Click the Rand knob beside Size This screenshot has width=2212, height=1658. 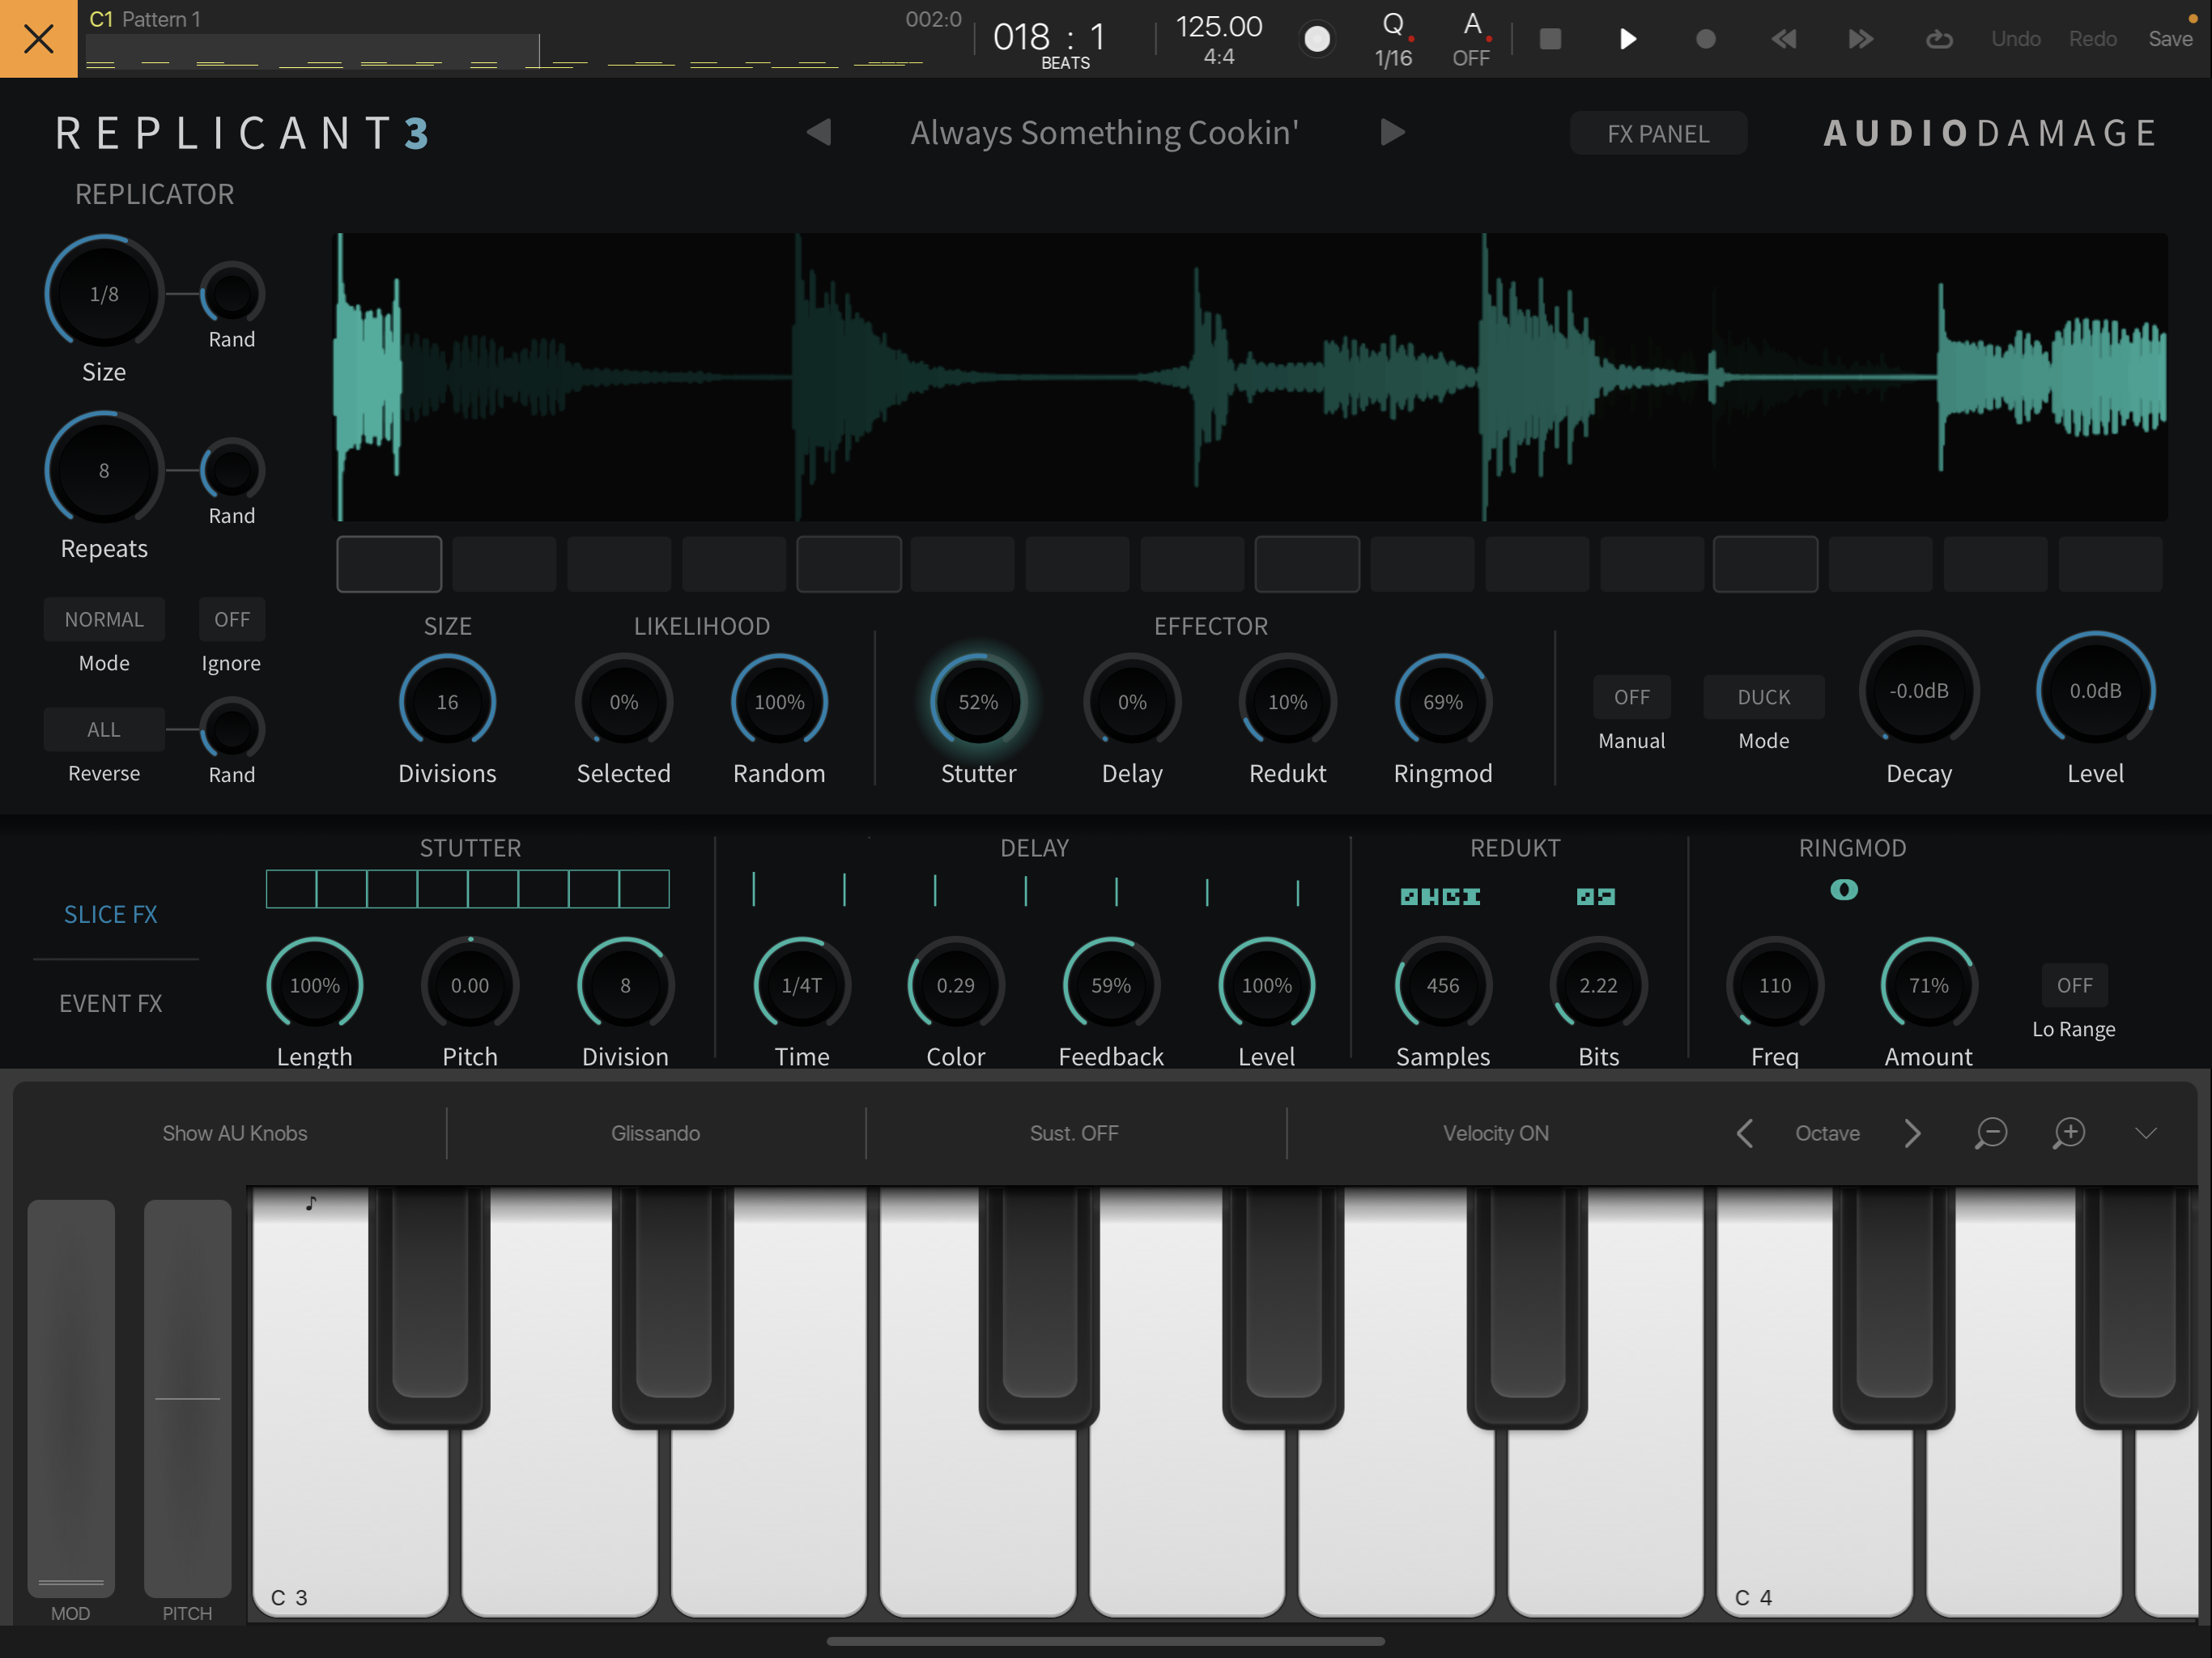[232, 294]
